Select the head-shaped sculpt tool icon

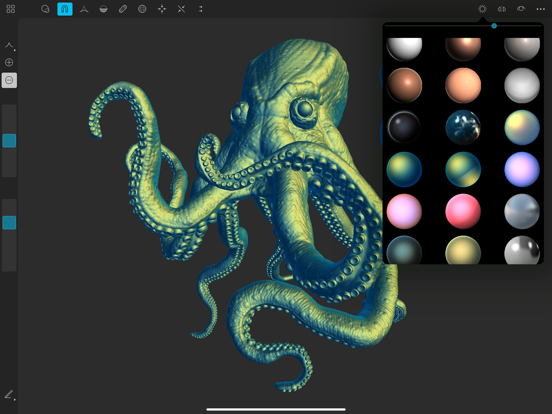pos(45,9)
